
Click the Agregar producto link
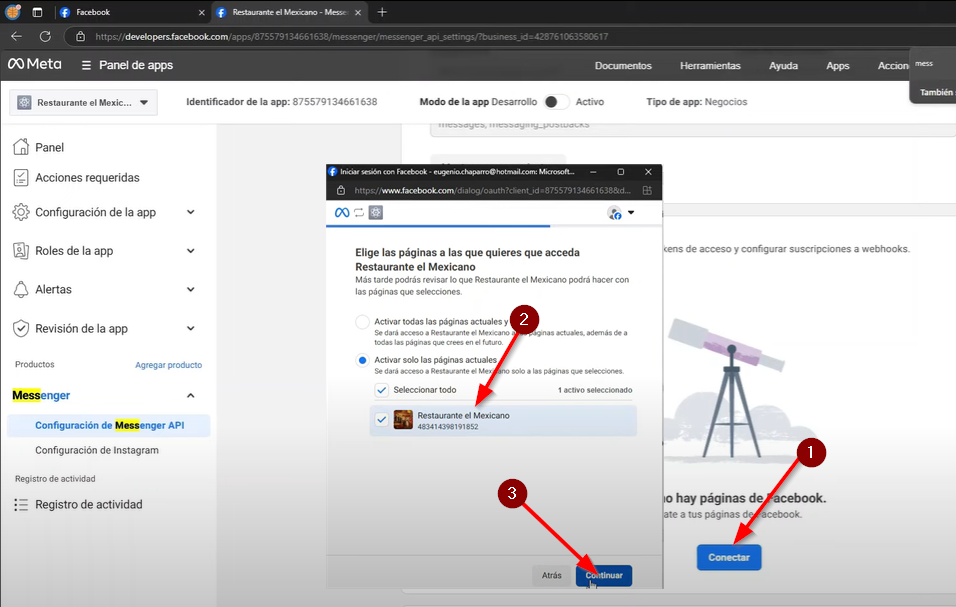click(x=168, y=365)
